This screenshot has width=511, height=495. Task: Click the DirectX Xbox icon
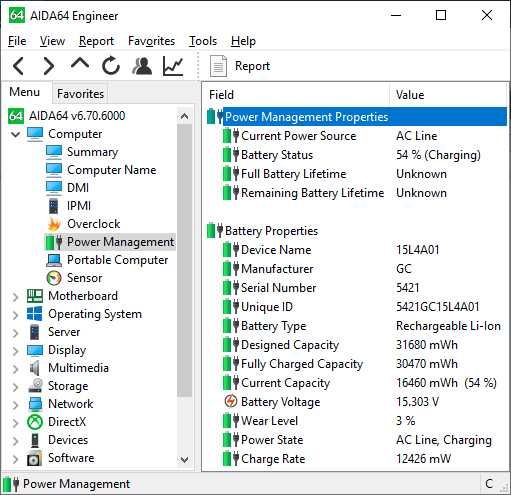pyautogui.click(x=35, y=422)
